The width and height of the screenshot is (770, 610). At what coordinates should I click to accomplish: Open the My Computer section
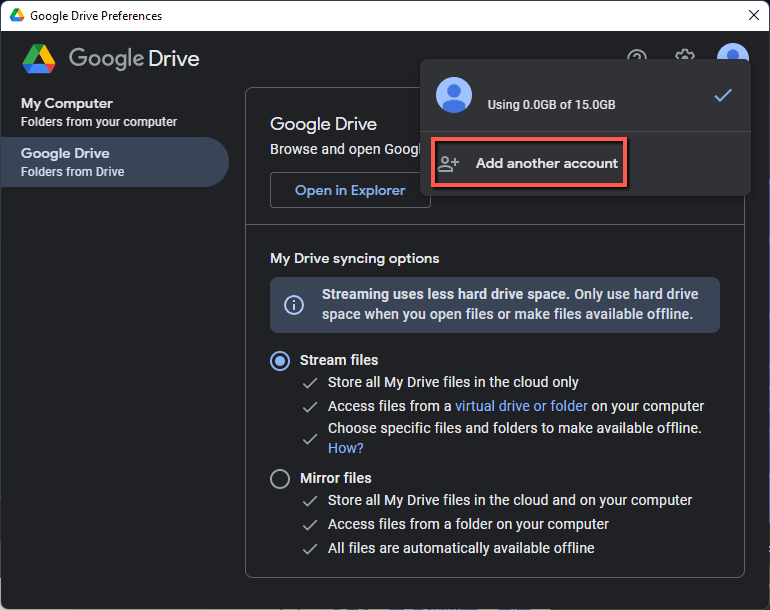click(x=114, y=112)
